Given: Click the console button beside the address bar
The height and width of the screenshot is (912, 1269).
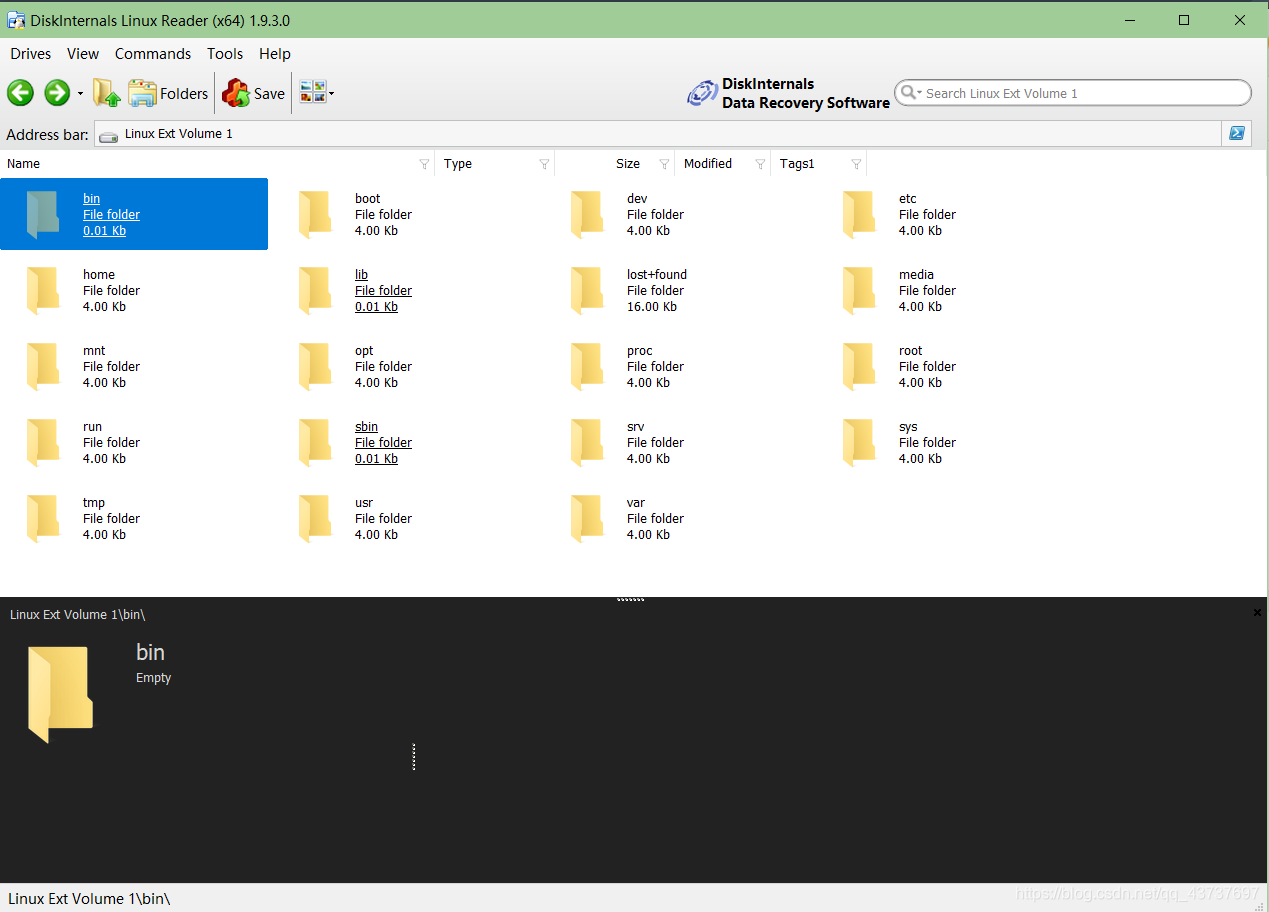Looking at the screenshot, I should coord(1237,133).
